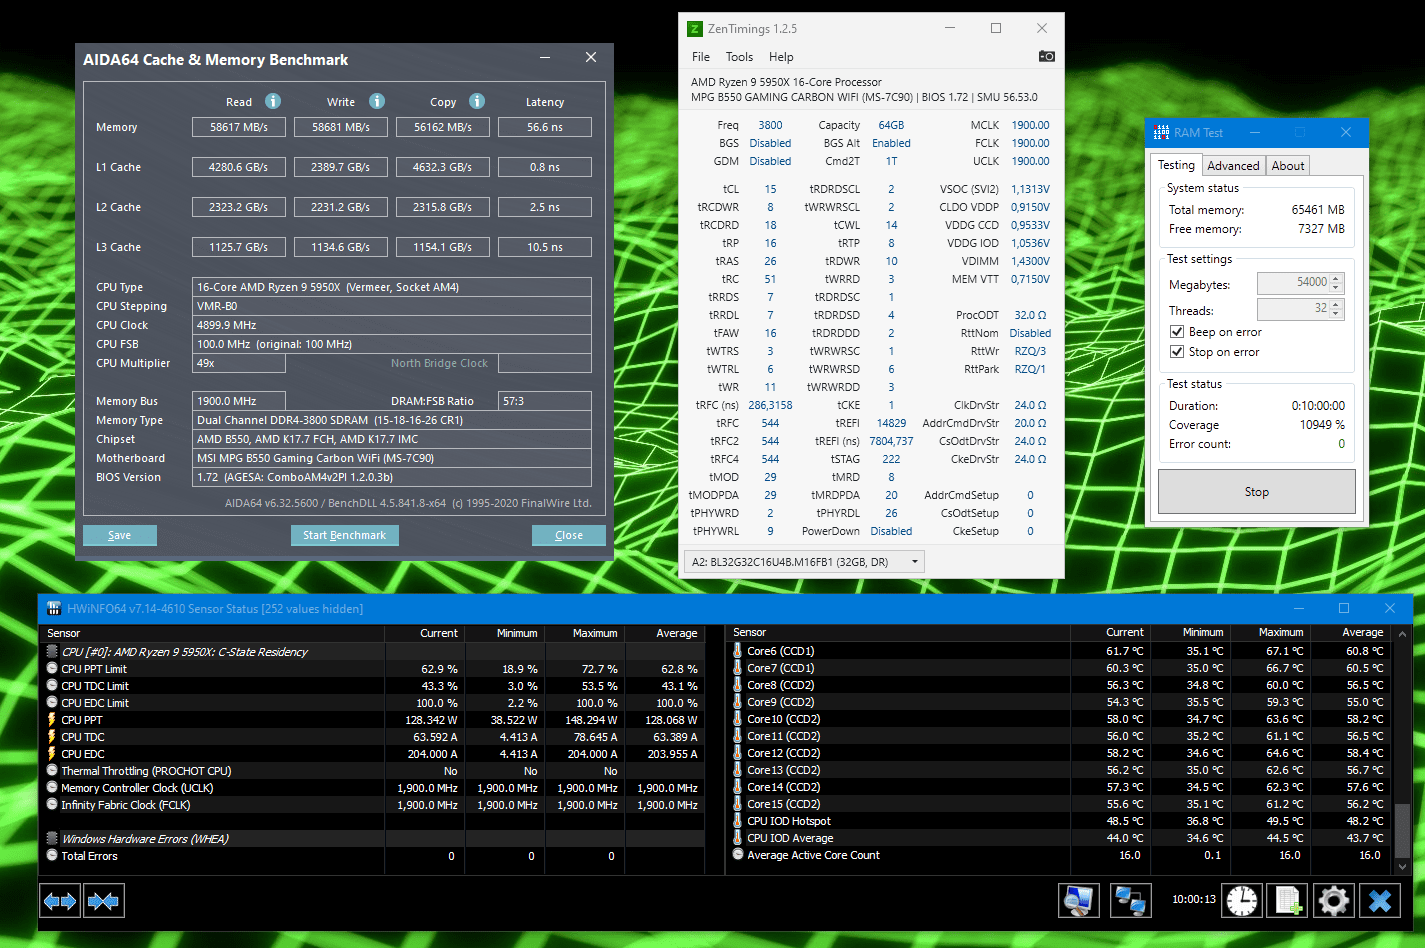
Task: Click the tCL value 15 in ZenTimings
Action: point(770,189)
